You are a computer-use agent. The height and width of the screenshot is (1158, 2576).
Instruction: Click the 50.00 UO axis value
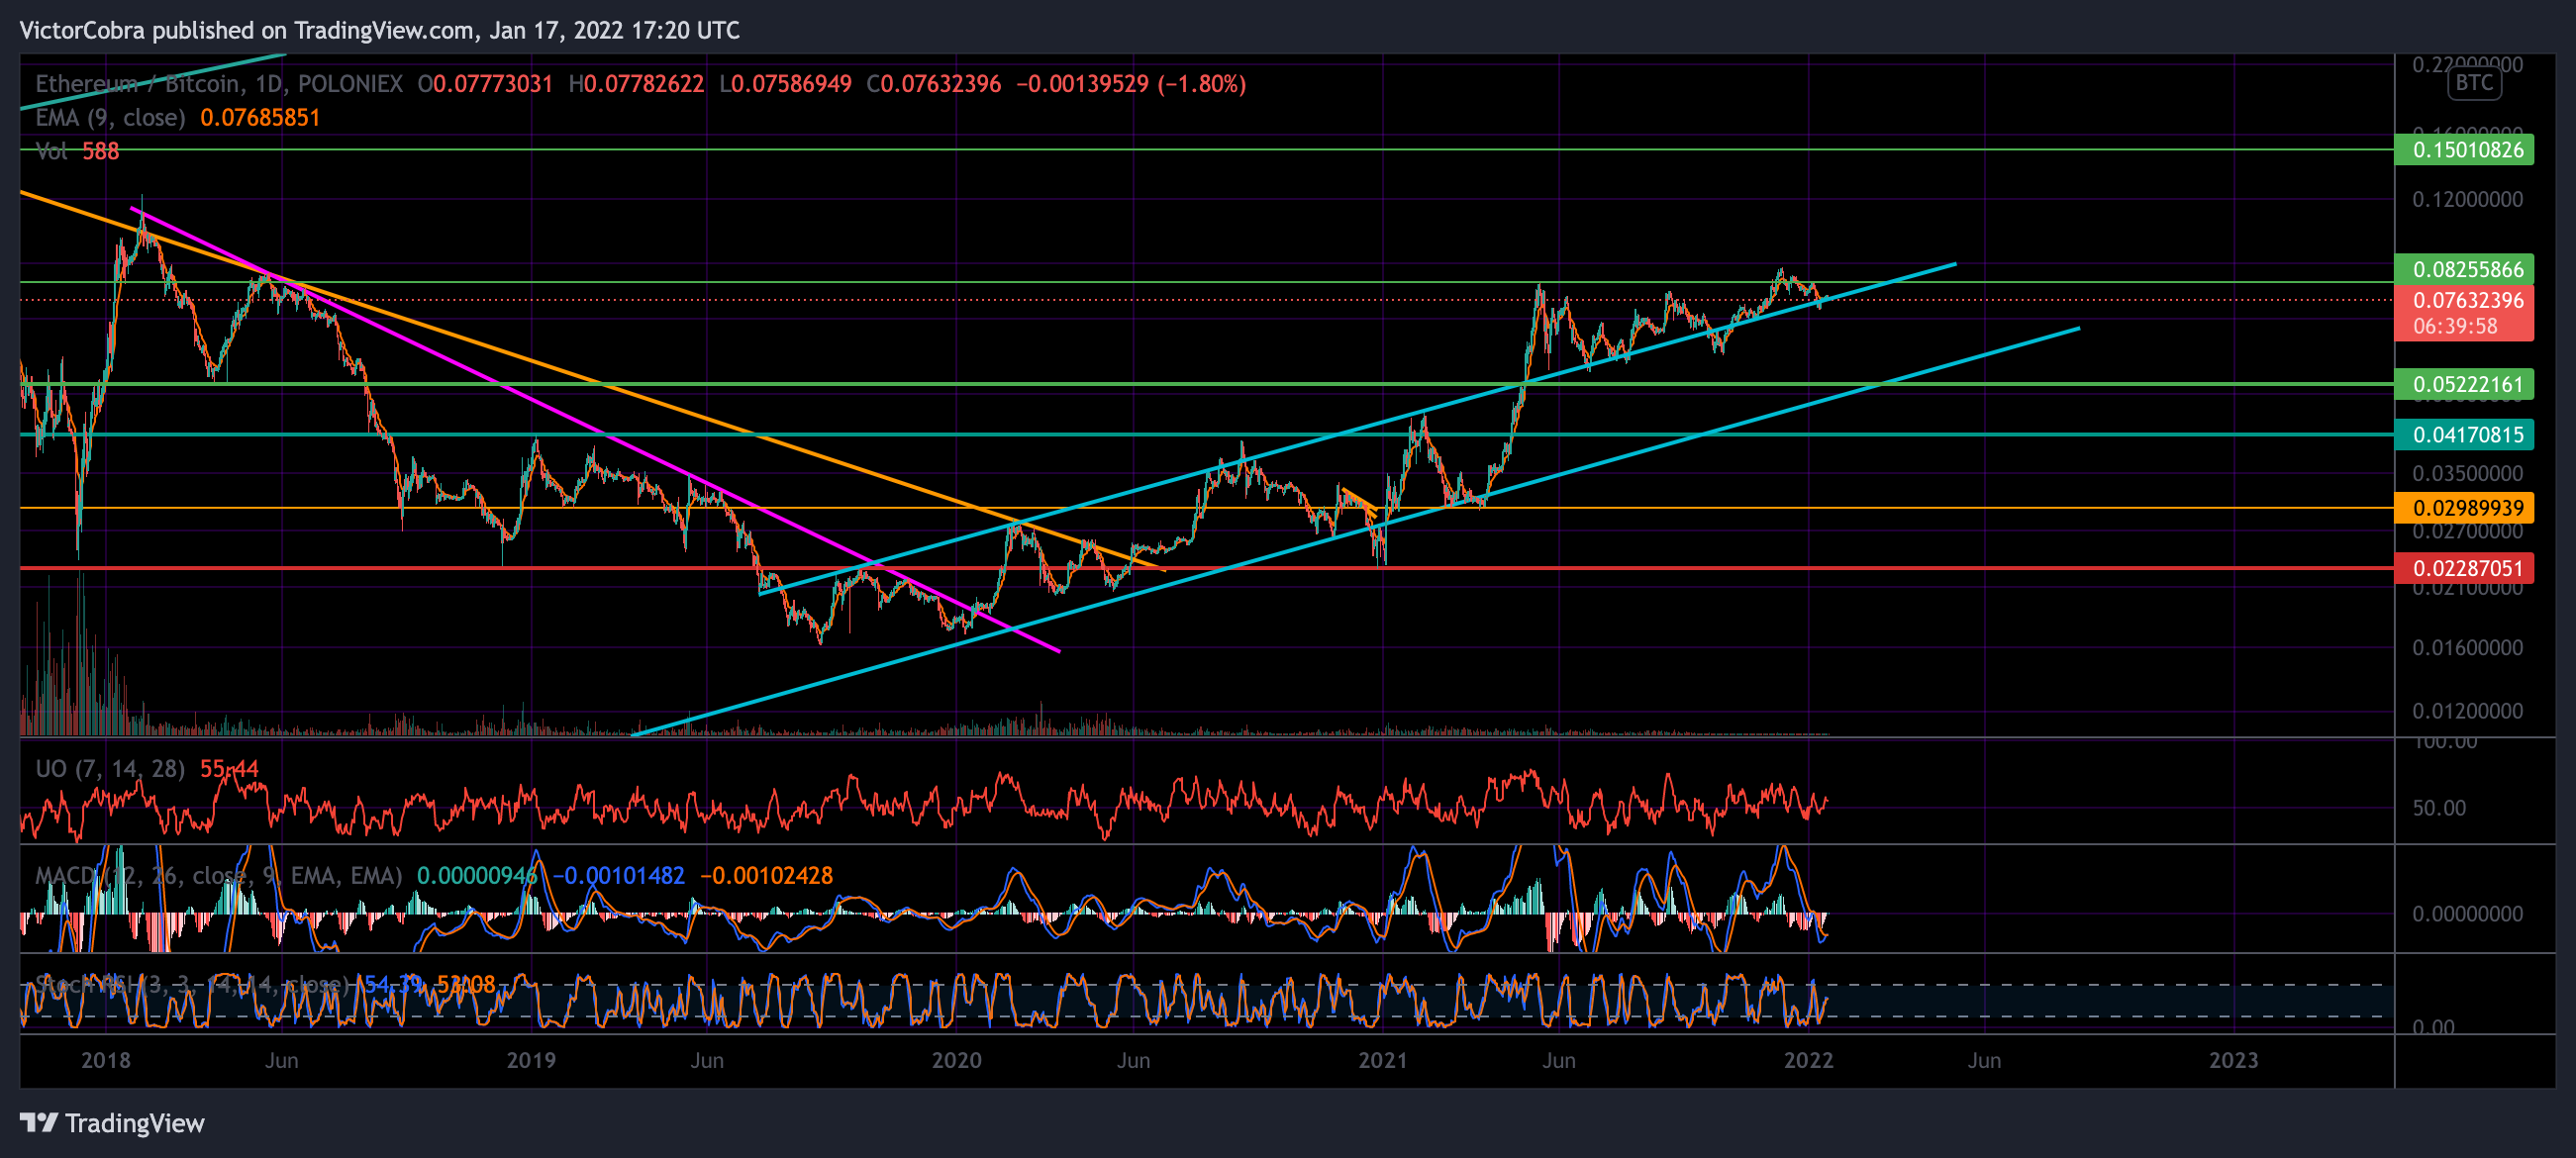click(2439, 808)
